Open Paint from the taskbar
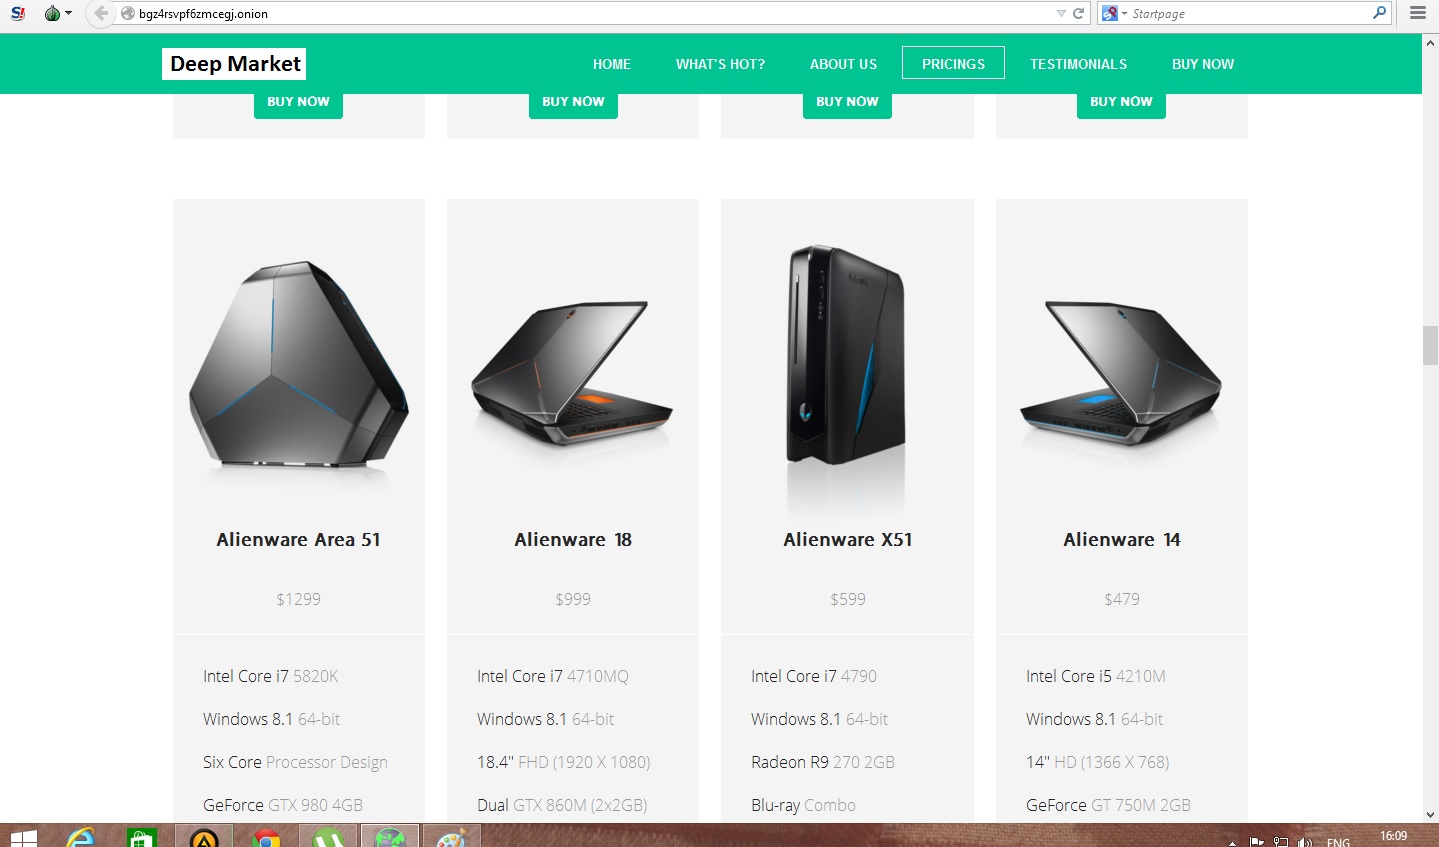This screenshot has width=1439, height=847. 452,837
